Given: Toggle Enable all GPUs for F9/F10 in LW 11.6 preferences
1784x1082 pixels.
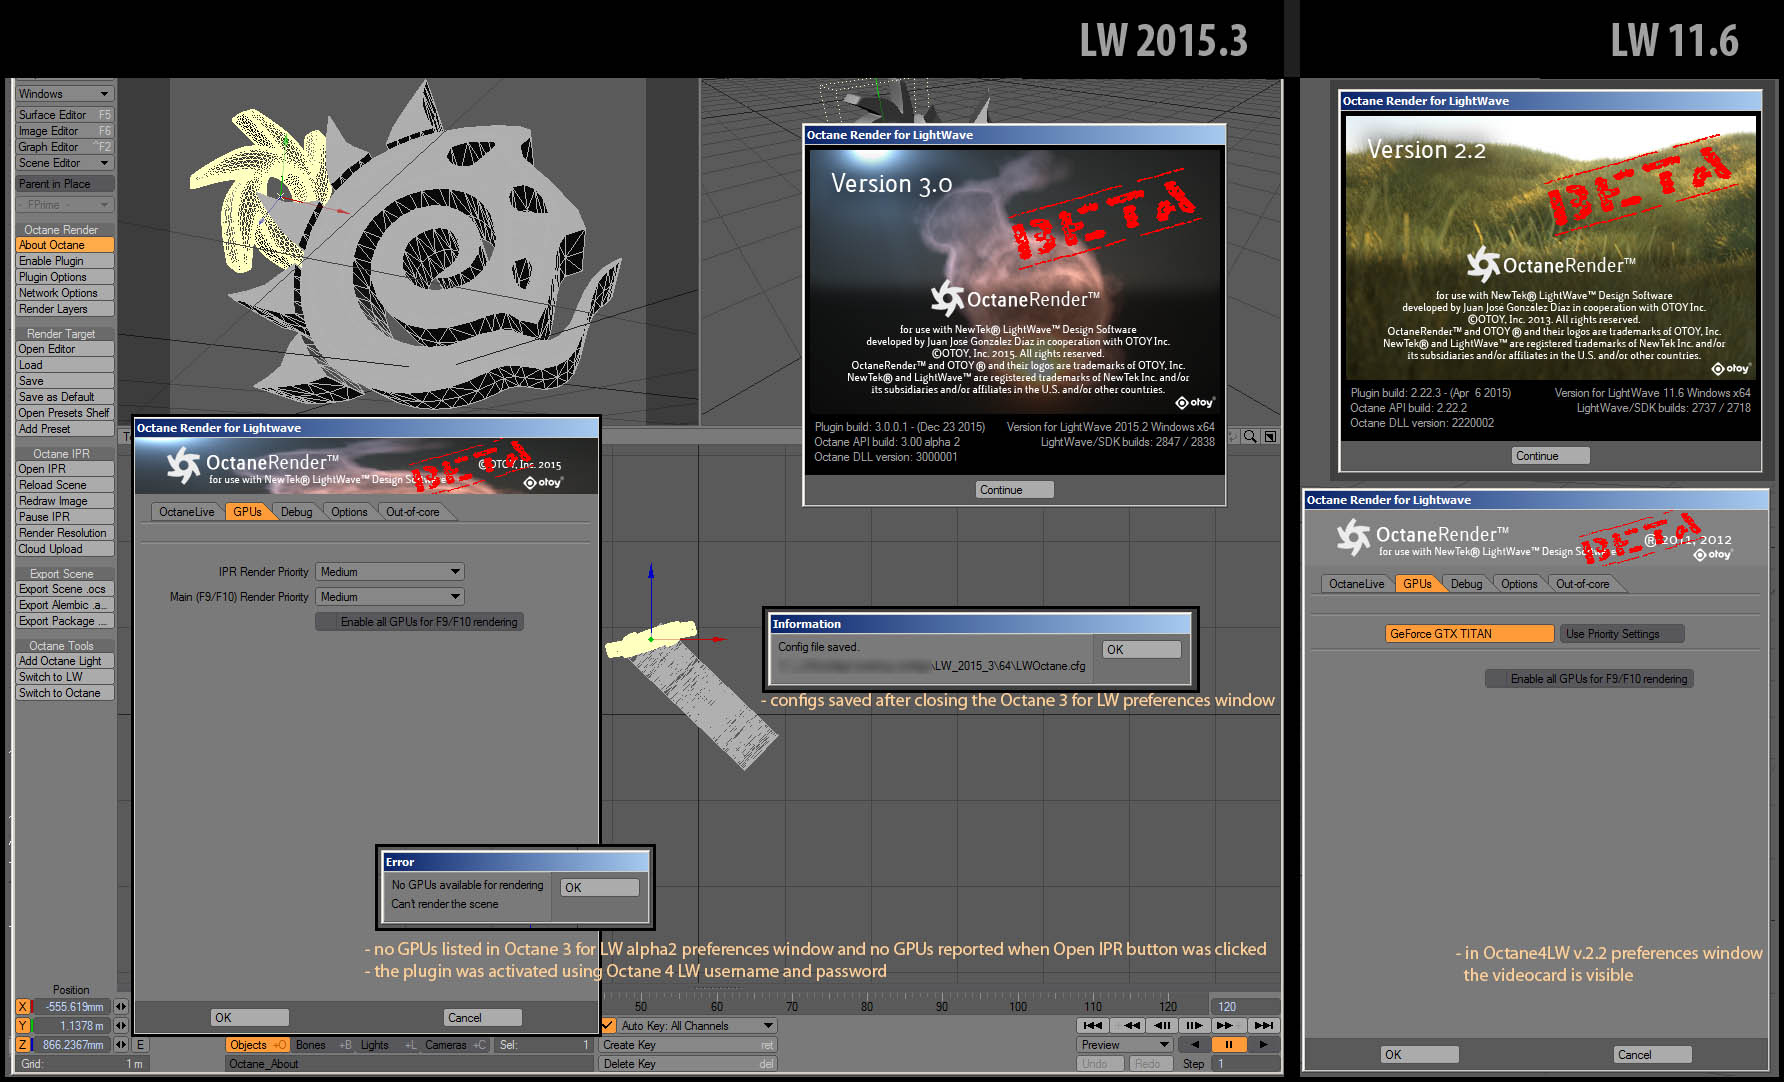Looking at the screenshot, I should coord(1590,679).
